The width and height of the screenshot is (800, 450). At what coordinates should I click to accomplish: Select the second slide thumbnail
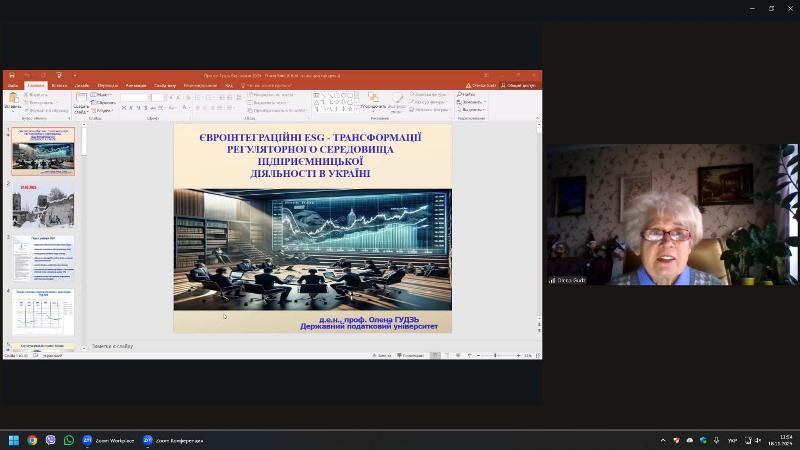(x=43, y=205)
